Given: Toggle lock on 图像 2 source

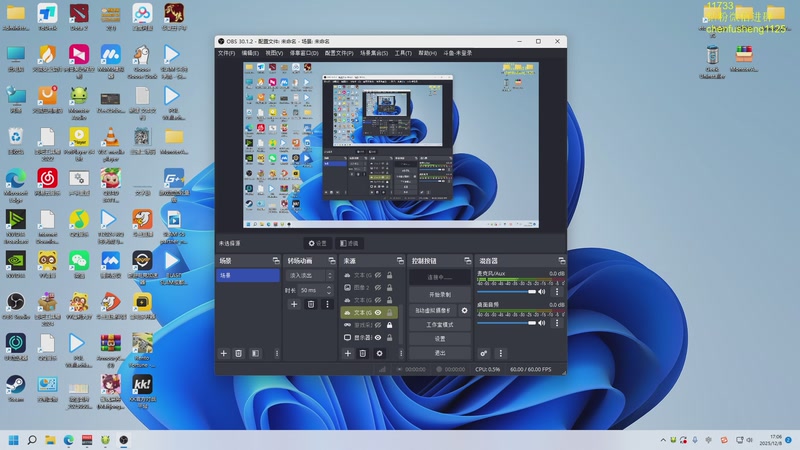Looking at the screenshot, I should pos(389,288).
